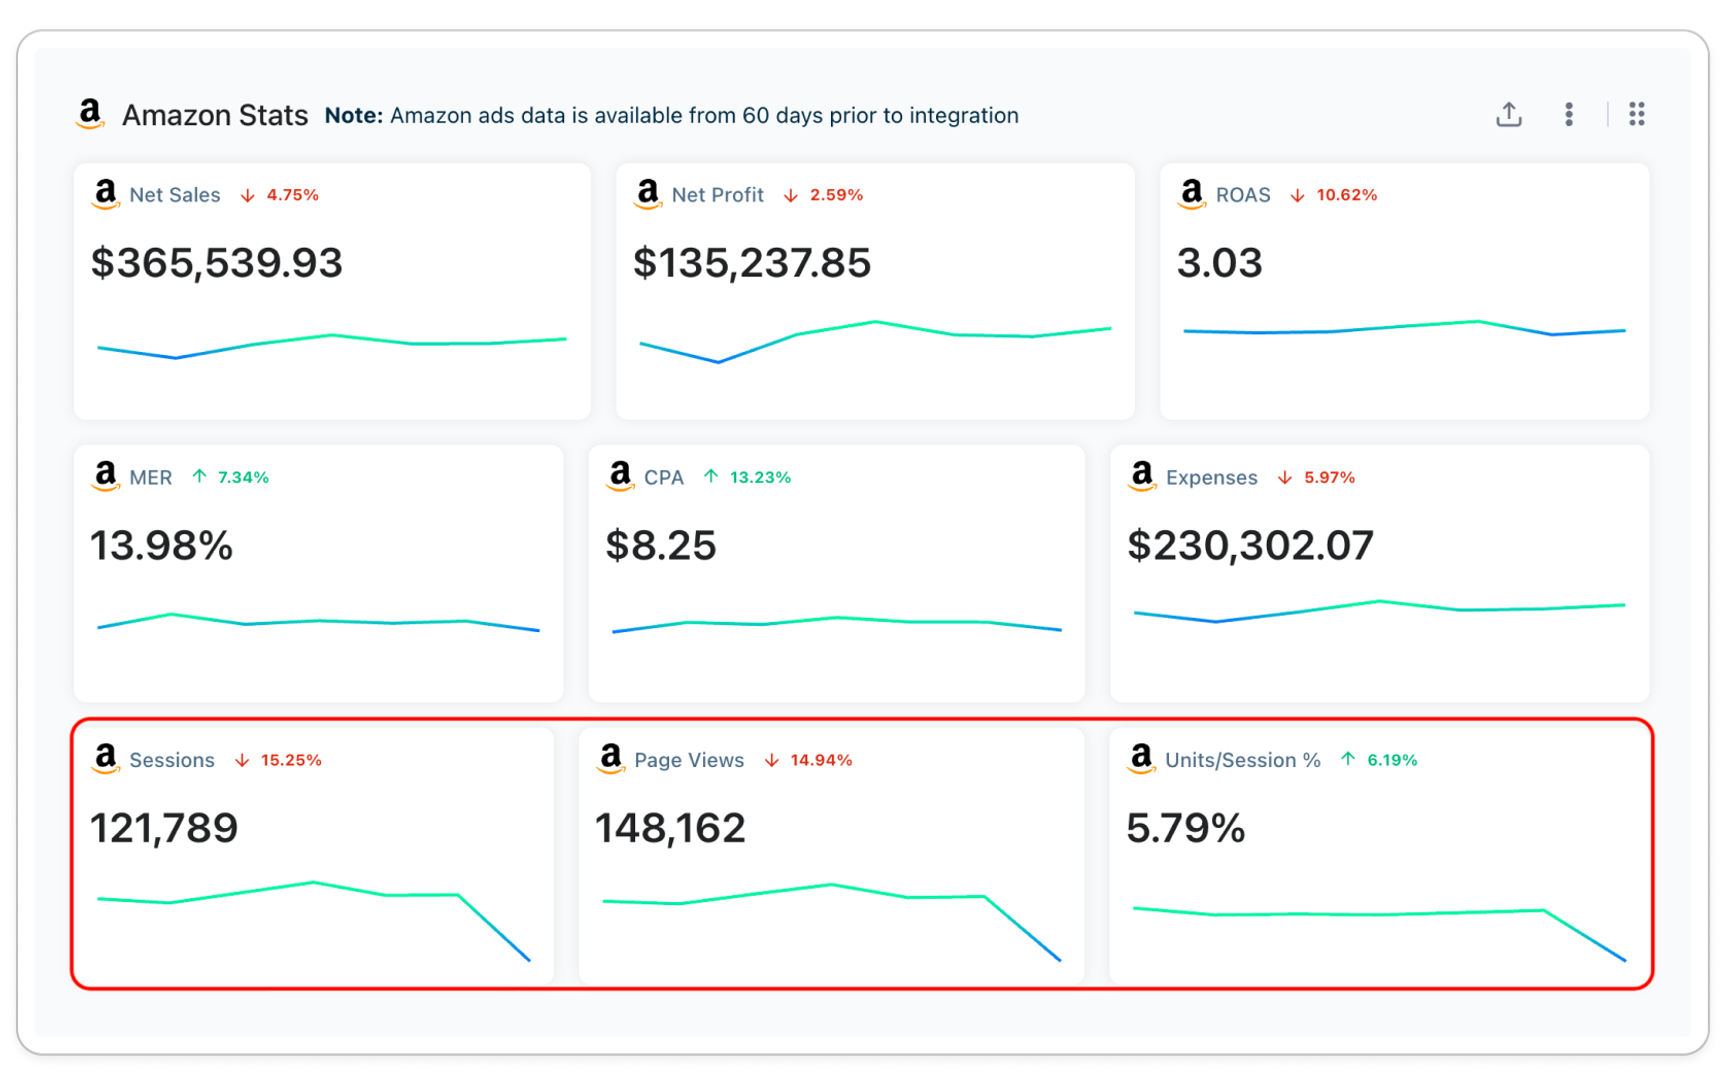The width and height of the screenshot is (1734, 1086).
Task: Click the Amazon icon on ROAS card
Action: [x=1191, y=193]
